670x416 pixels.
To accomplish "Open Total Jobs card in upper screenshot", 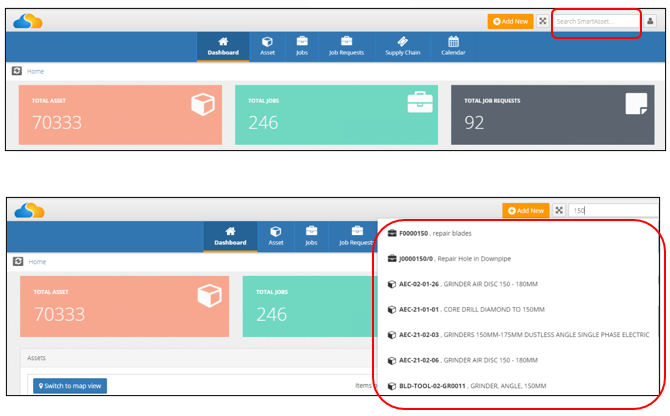I will (x=336, y=114).
